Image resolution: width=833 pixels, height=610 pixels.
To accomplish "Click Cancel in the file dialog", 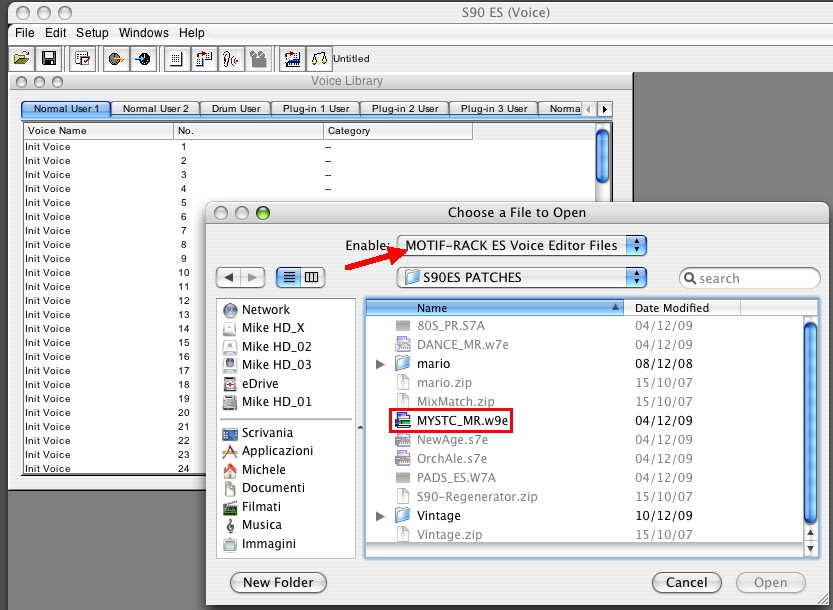I will (686, 582).
